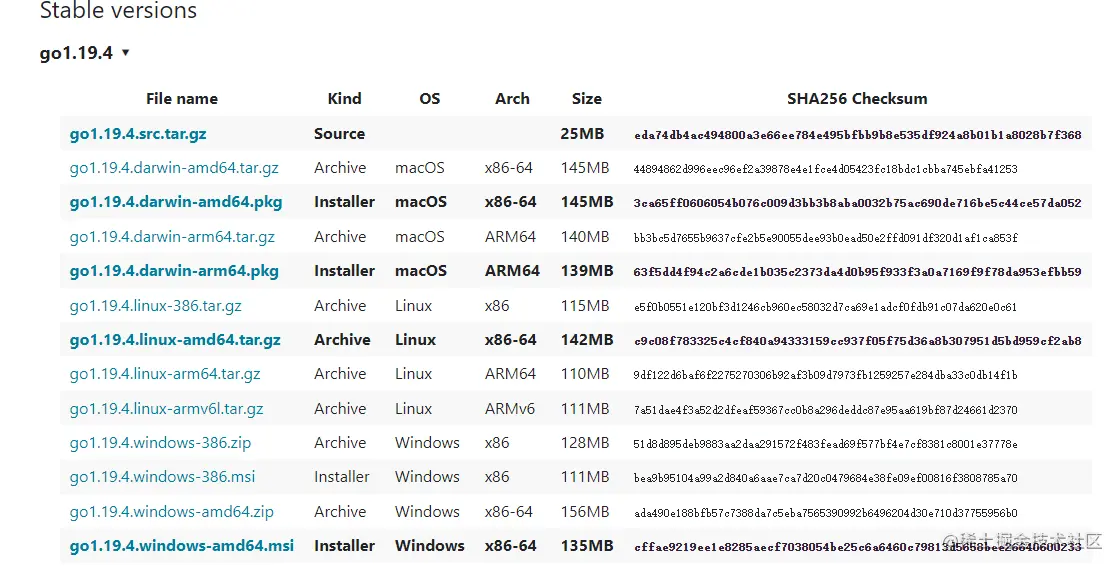This screenshot has height=569, width=1120.
Task: Select the checksum for go1.19.4.darwin-arm64.pkg
Action: [x=858, y=272]
